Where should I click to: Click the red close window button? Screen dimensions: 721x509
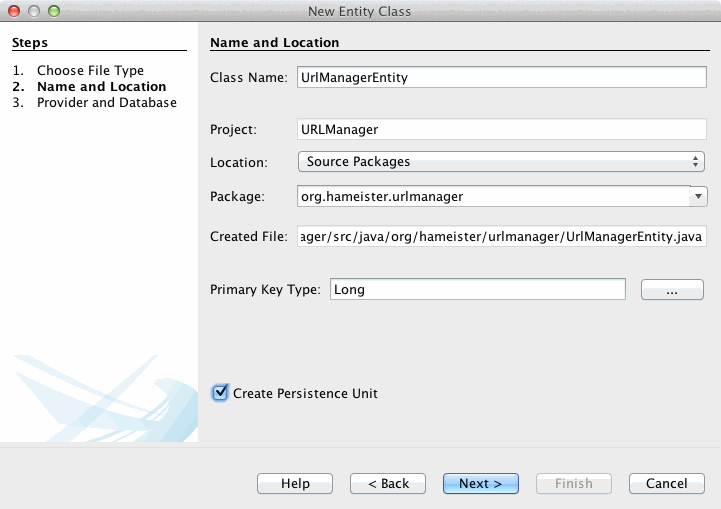[x=14, y=11]
